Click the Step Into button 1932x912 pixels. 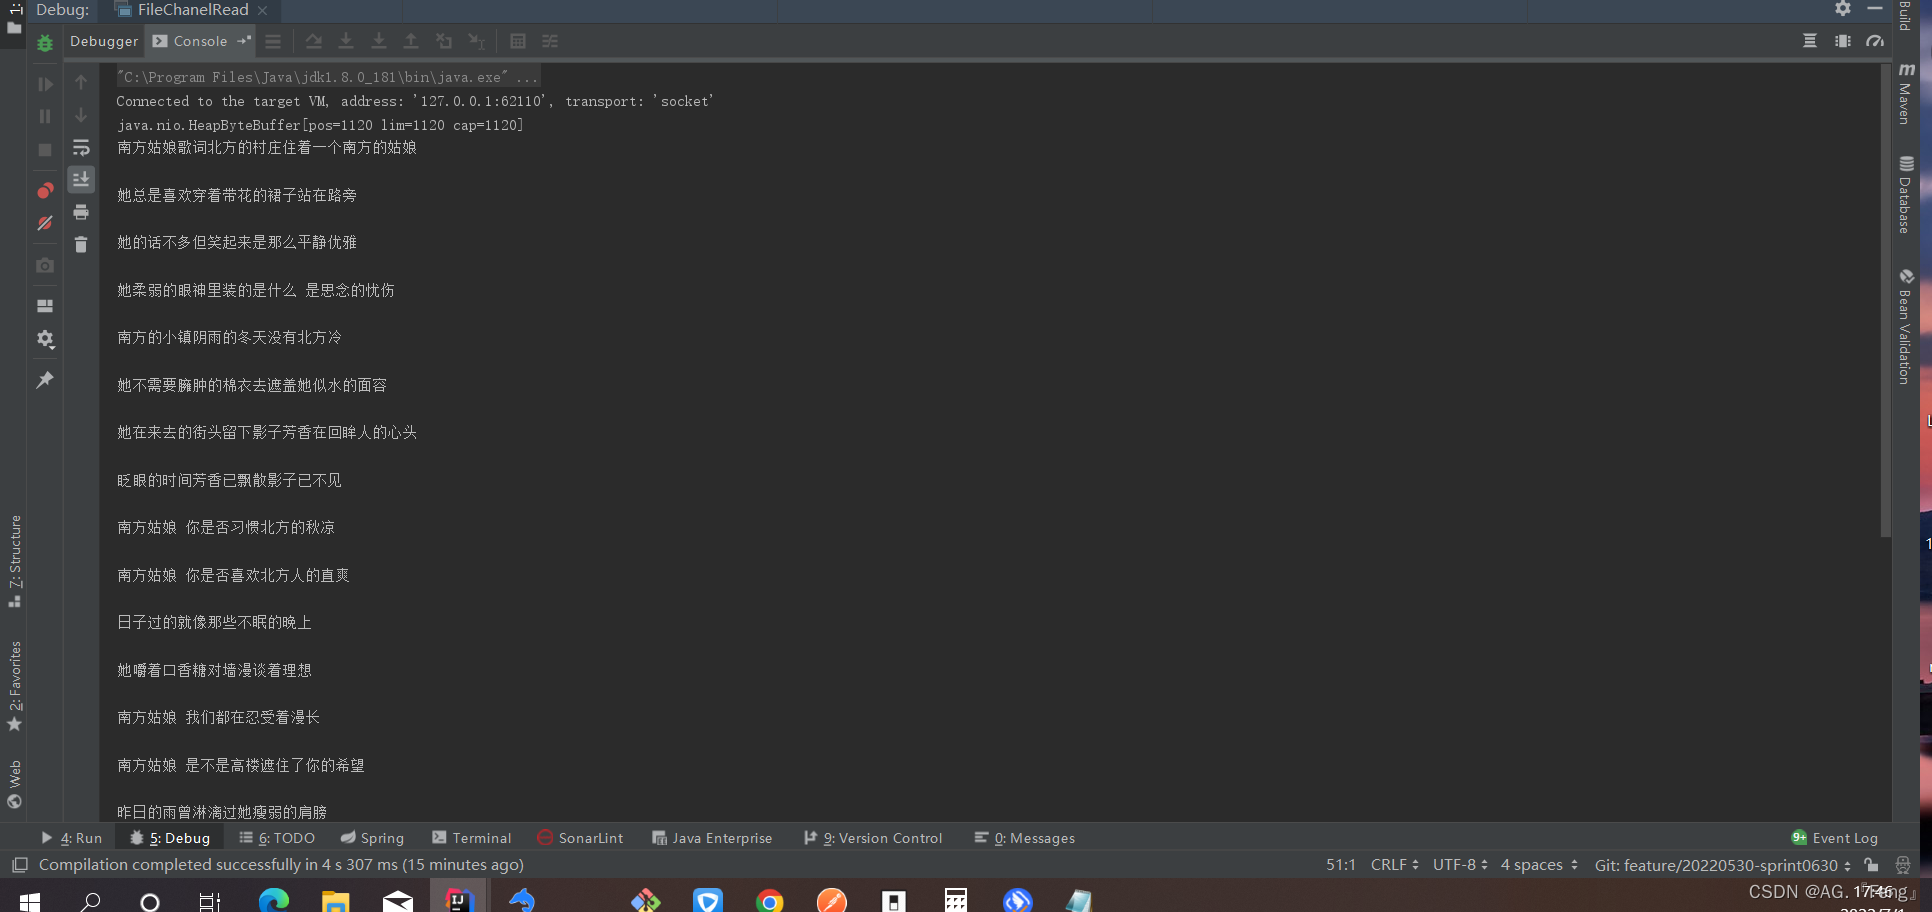point(346,41)
